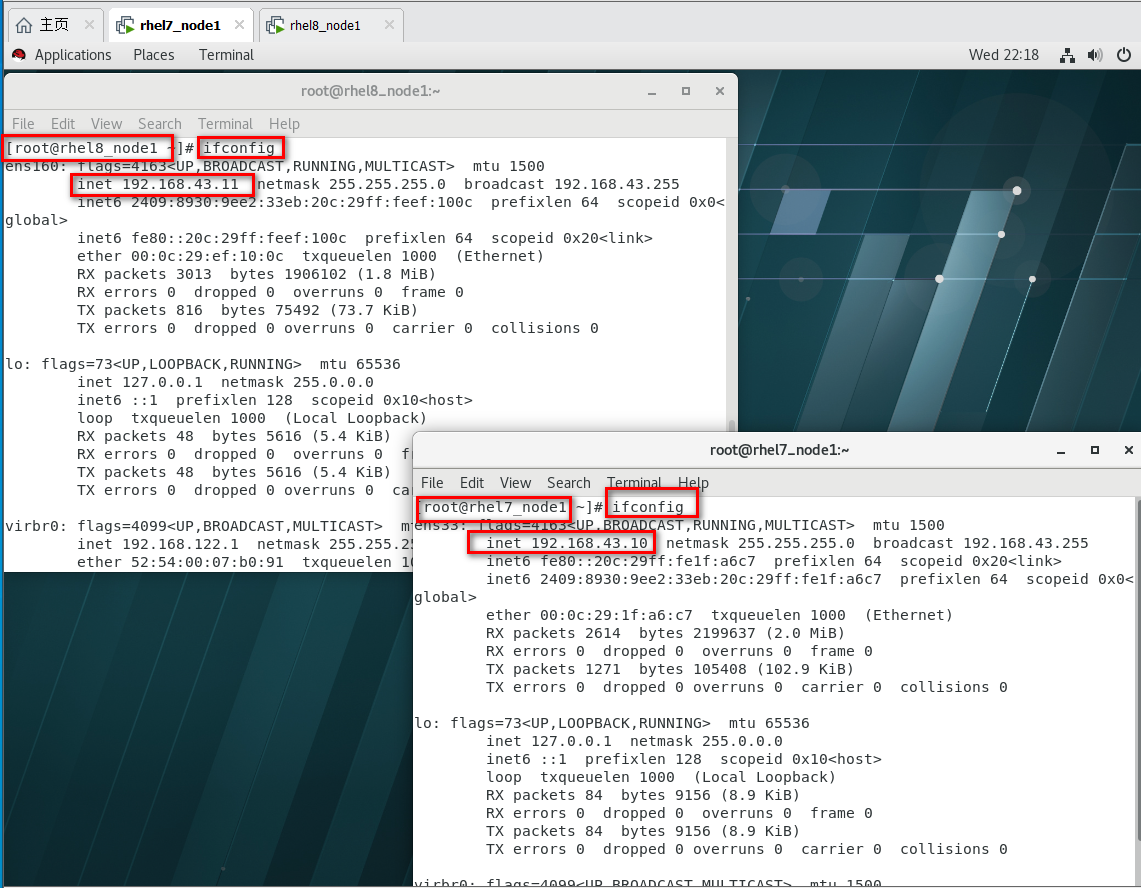Close the 主页 home tab
Screen dimensions: 1141x888
tap(89, 25)
